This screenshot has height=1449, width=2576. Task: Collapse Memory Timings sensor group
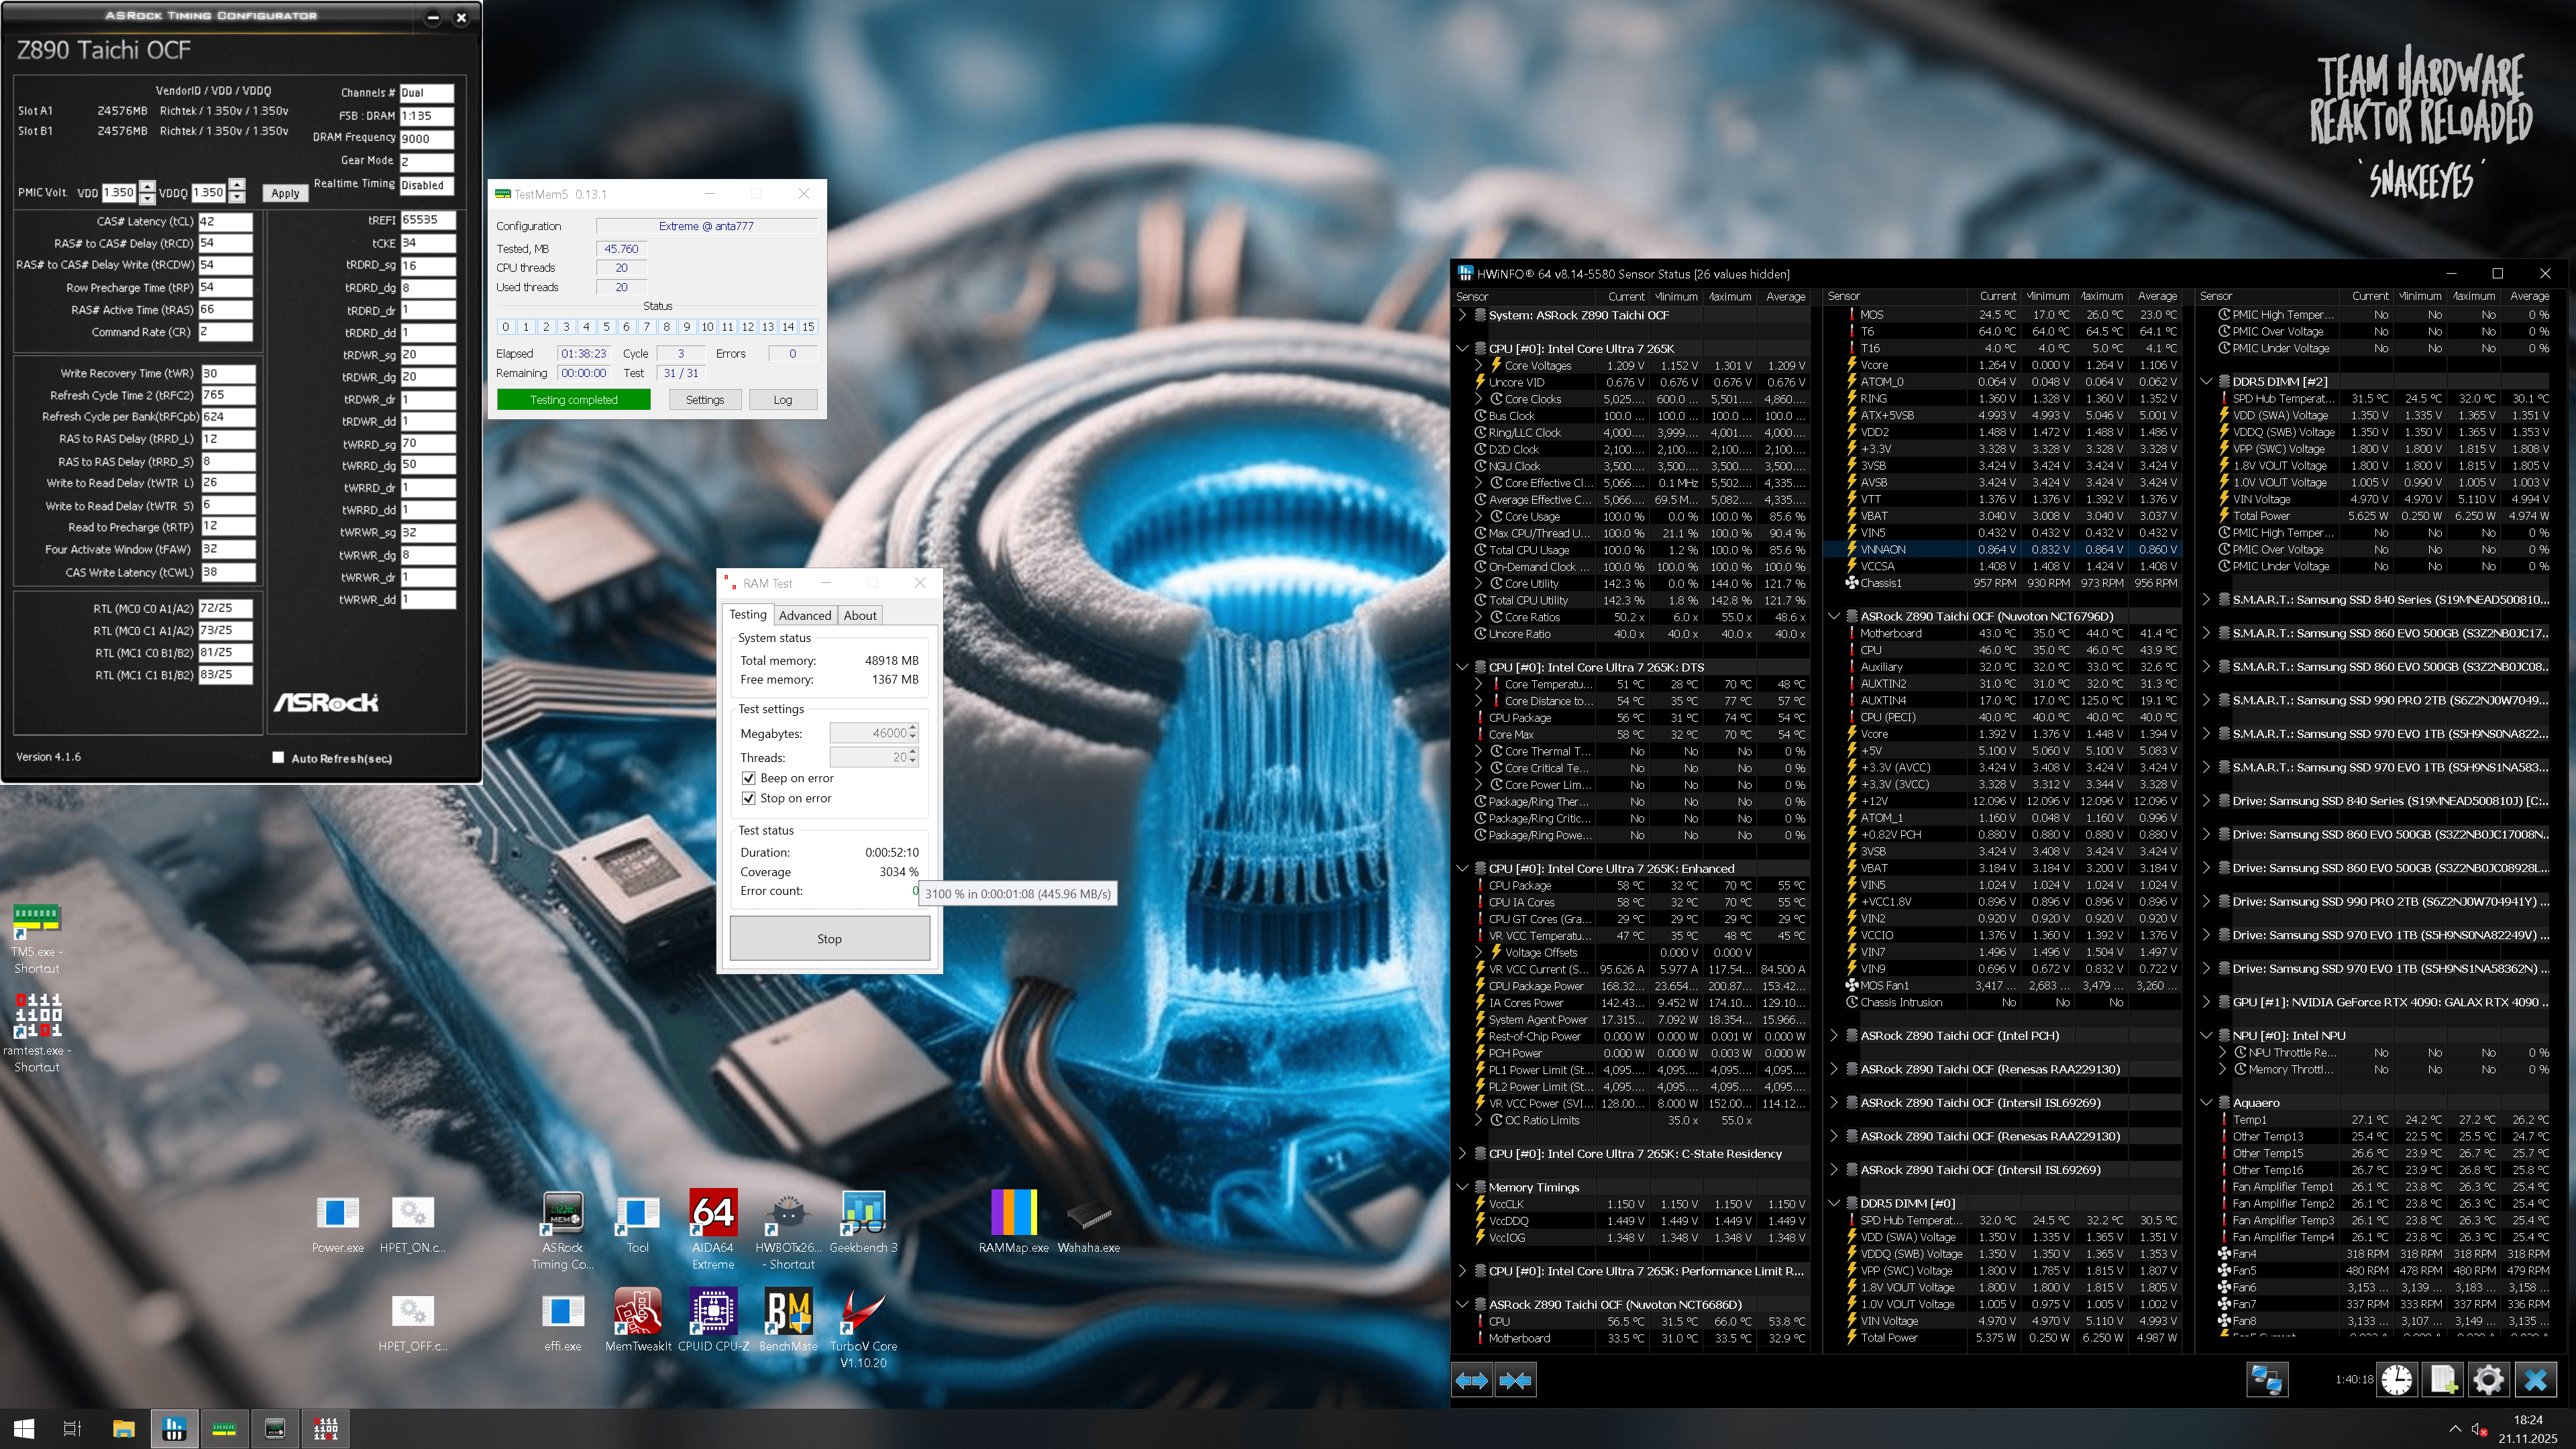tap(1463, 1187)
